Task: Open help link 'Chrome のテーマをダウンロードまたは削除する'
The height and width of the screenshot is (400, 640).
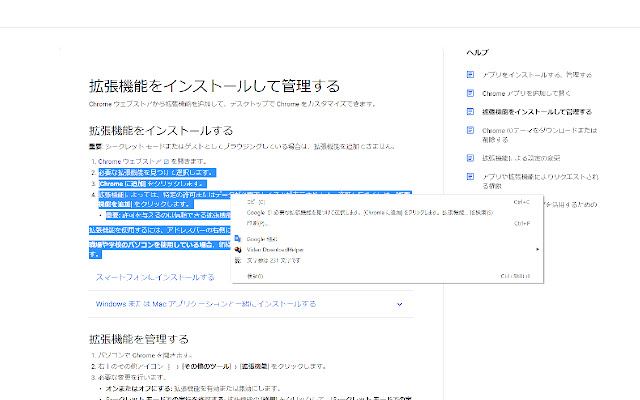Action: [x=540, y=135]
